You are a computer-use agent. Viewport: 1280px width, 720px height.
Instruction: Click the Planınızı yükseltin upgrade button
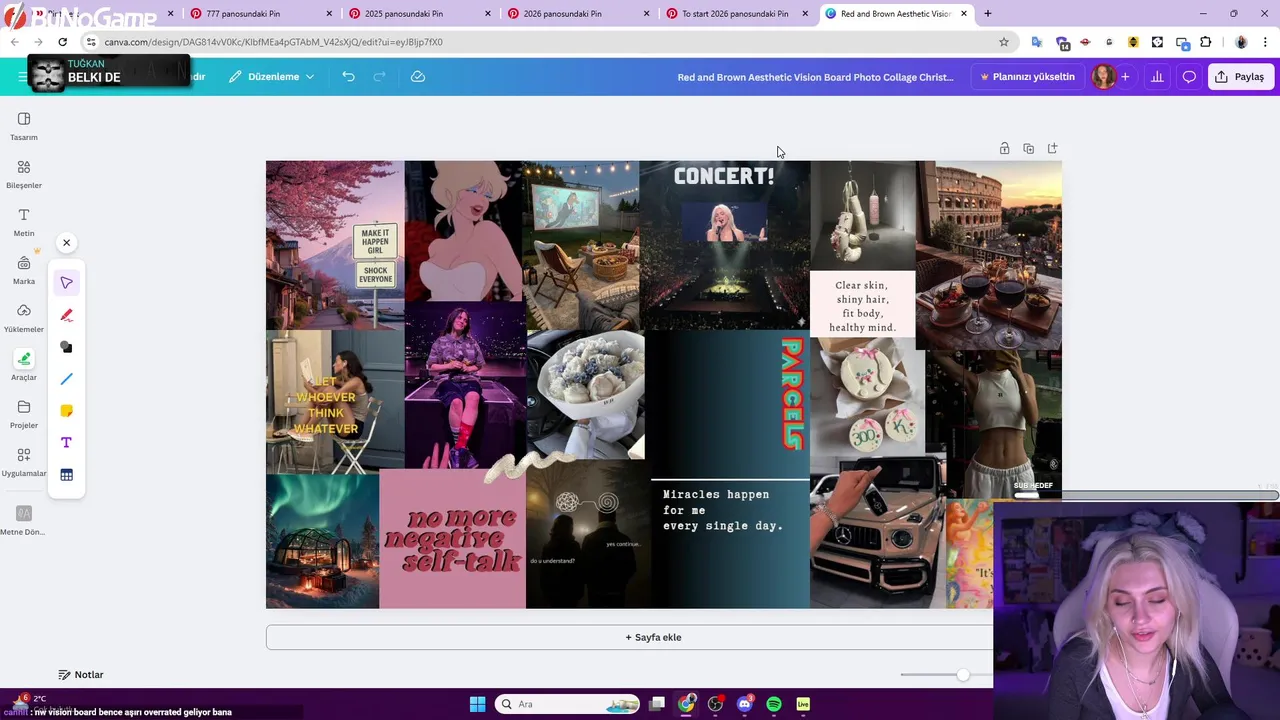(x=1027, y=77)
